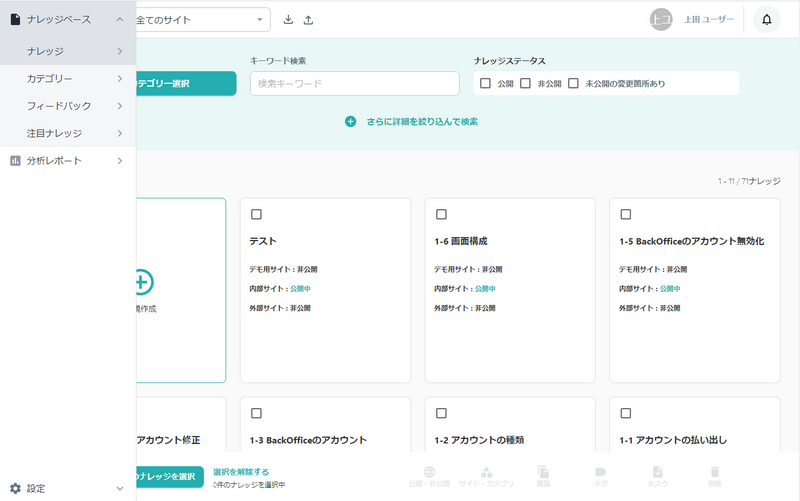The height and width of the screenshot is (501, 800).
Task: Click the 分析レポート chart icon
Action: pos(15,160)
